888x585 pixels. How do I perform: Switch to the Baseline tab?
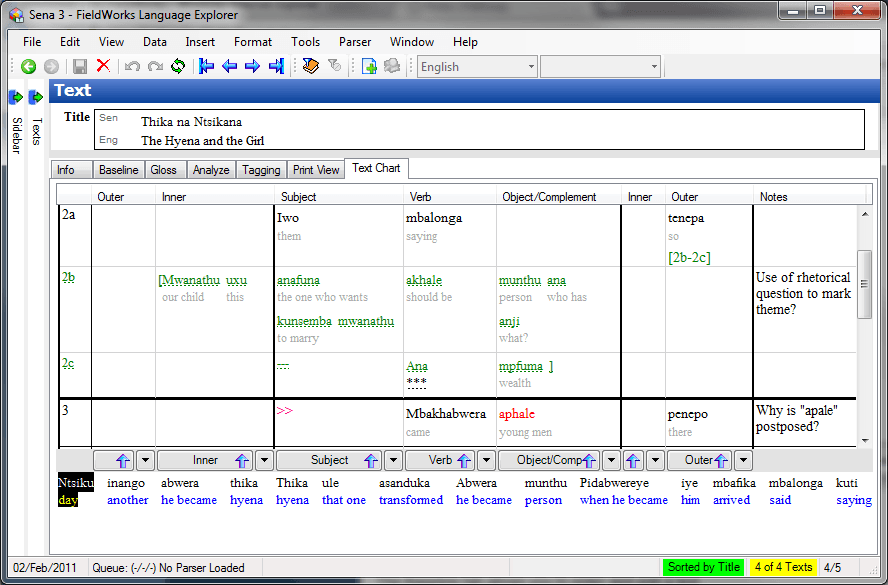point(118,169)
